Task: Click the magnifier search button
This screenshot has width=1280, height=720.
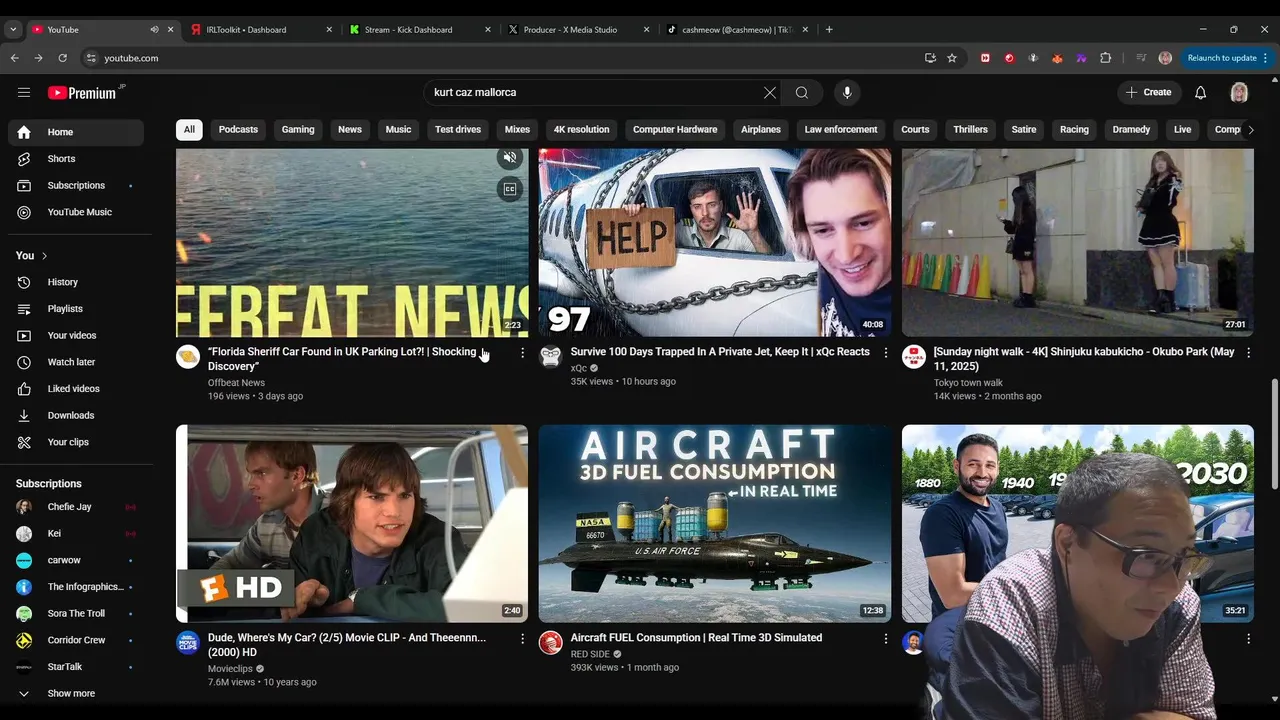Action: tap(802, 92)
